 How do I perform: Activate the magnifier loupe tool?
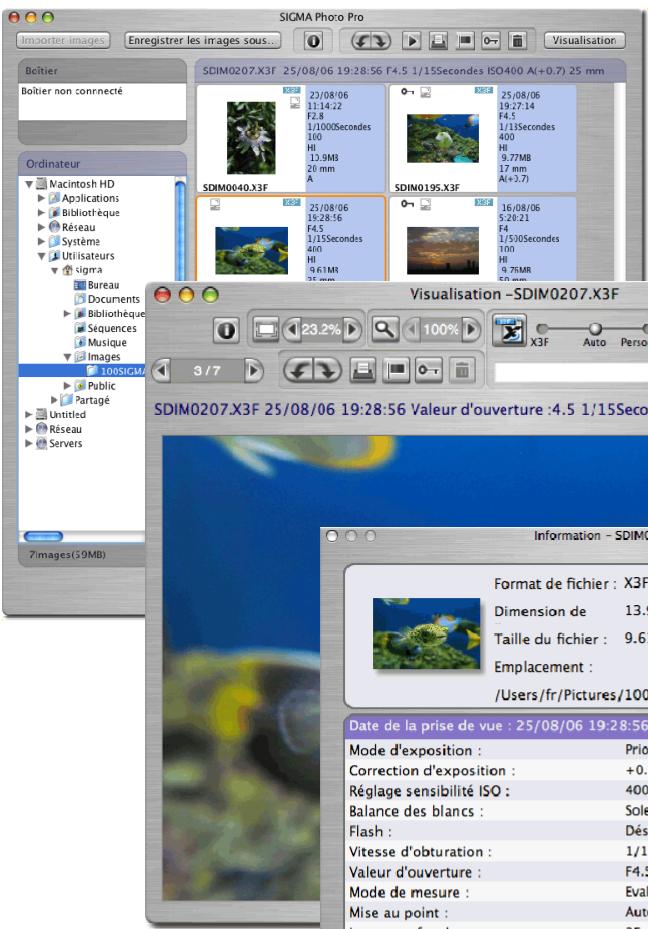coord(385,329)
